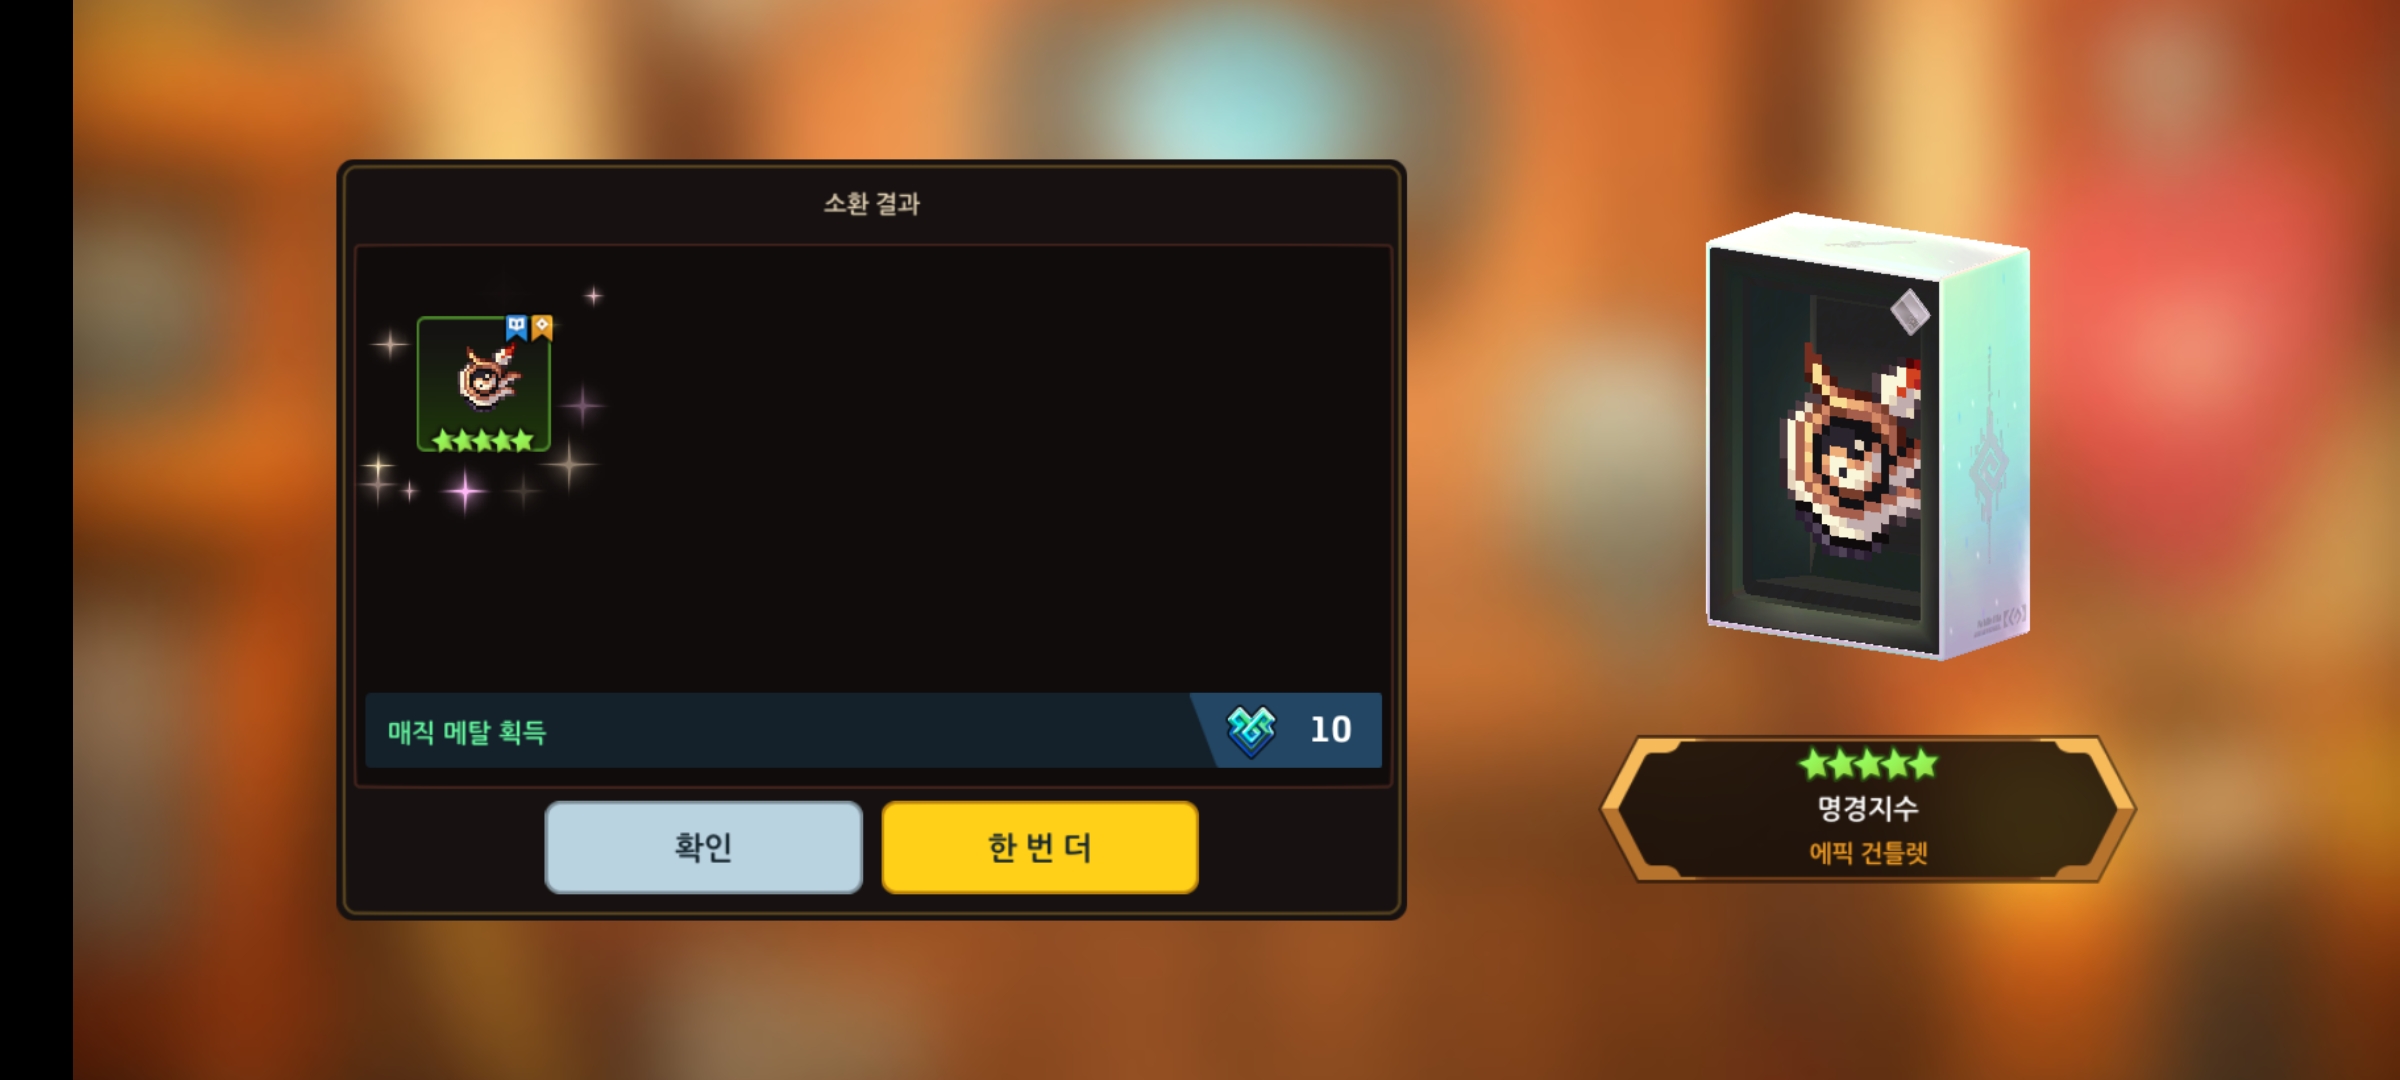Click the magic metal gem icon
The height and width of the screenshot is (1080, 2400).
(x=1251, y=731)
